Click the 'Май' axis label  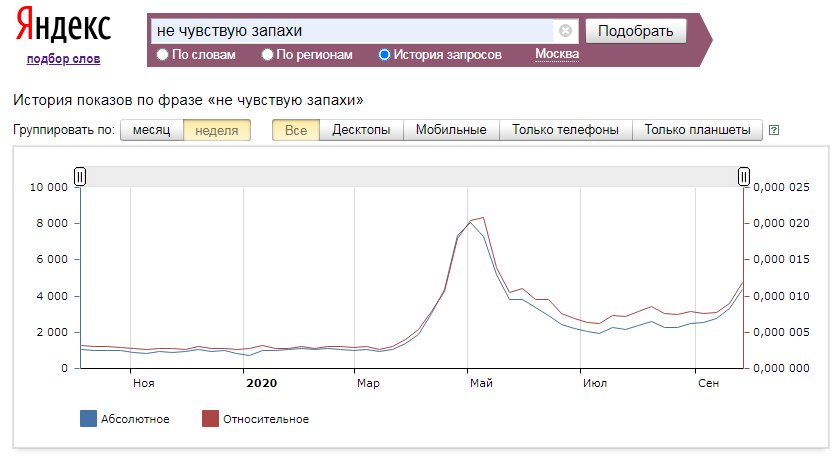pyautogui.click(x=481, y=383)
